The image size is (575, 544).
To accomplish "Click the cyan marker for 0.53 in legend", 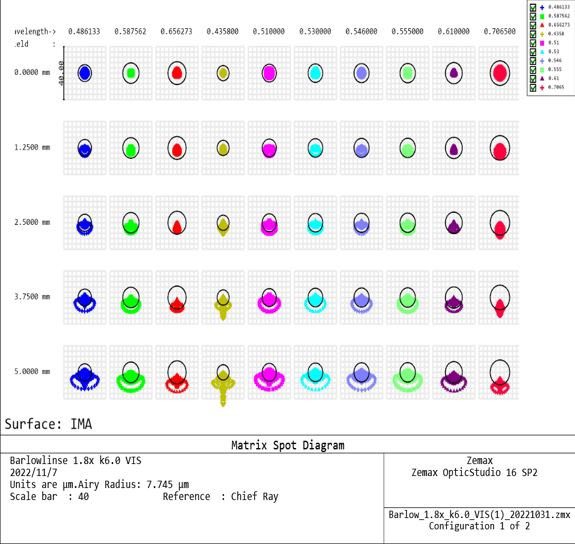I will [542, 52].
